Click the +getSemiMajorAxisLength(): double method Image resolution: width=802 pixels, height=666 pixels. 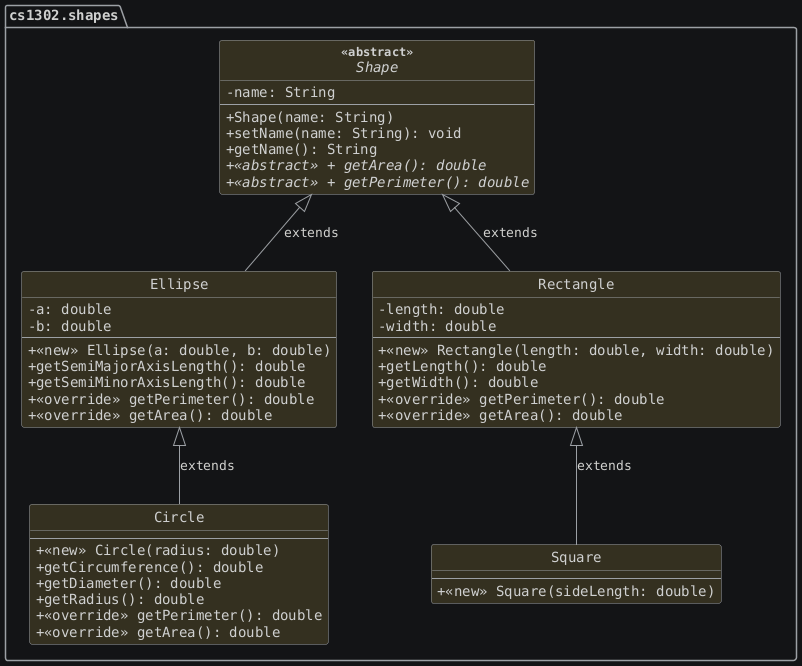167,366
